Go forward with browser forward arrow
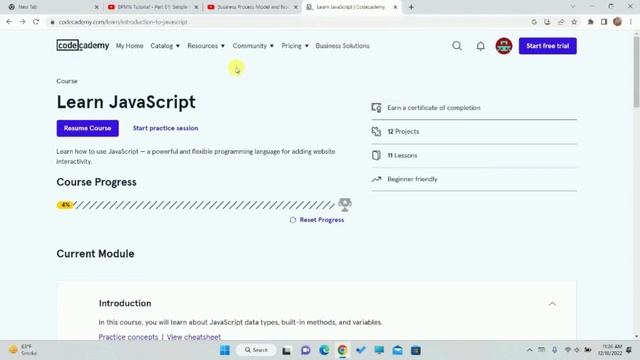This screenshot has width=640, height=360. tap(22, 22)
